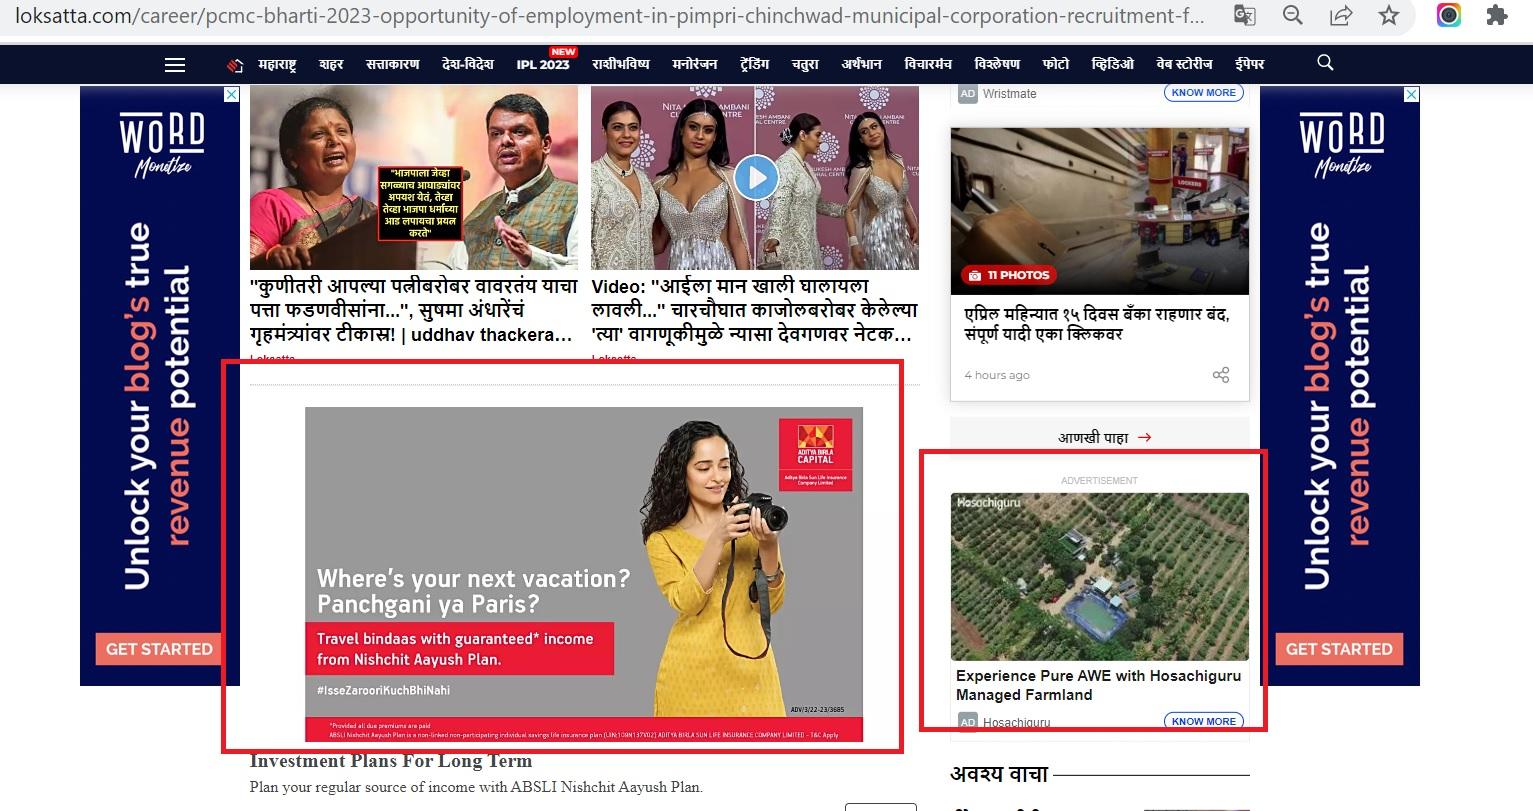Open the चतुरा menu item
The image size is (1533, 811).
(x=805, y=64)
